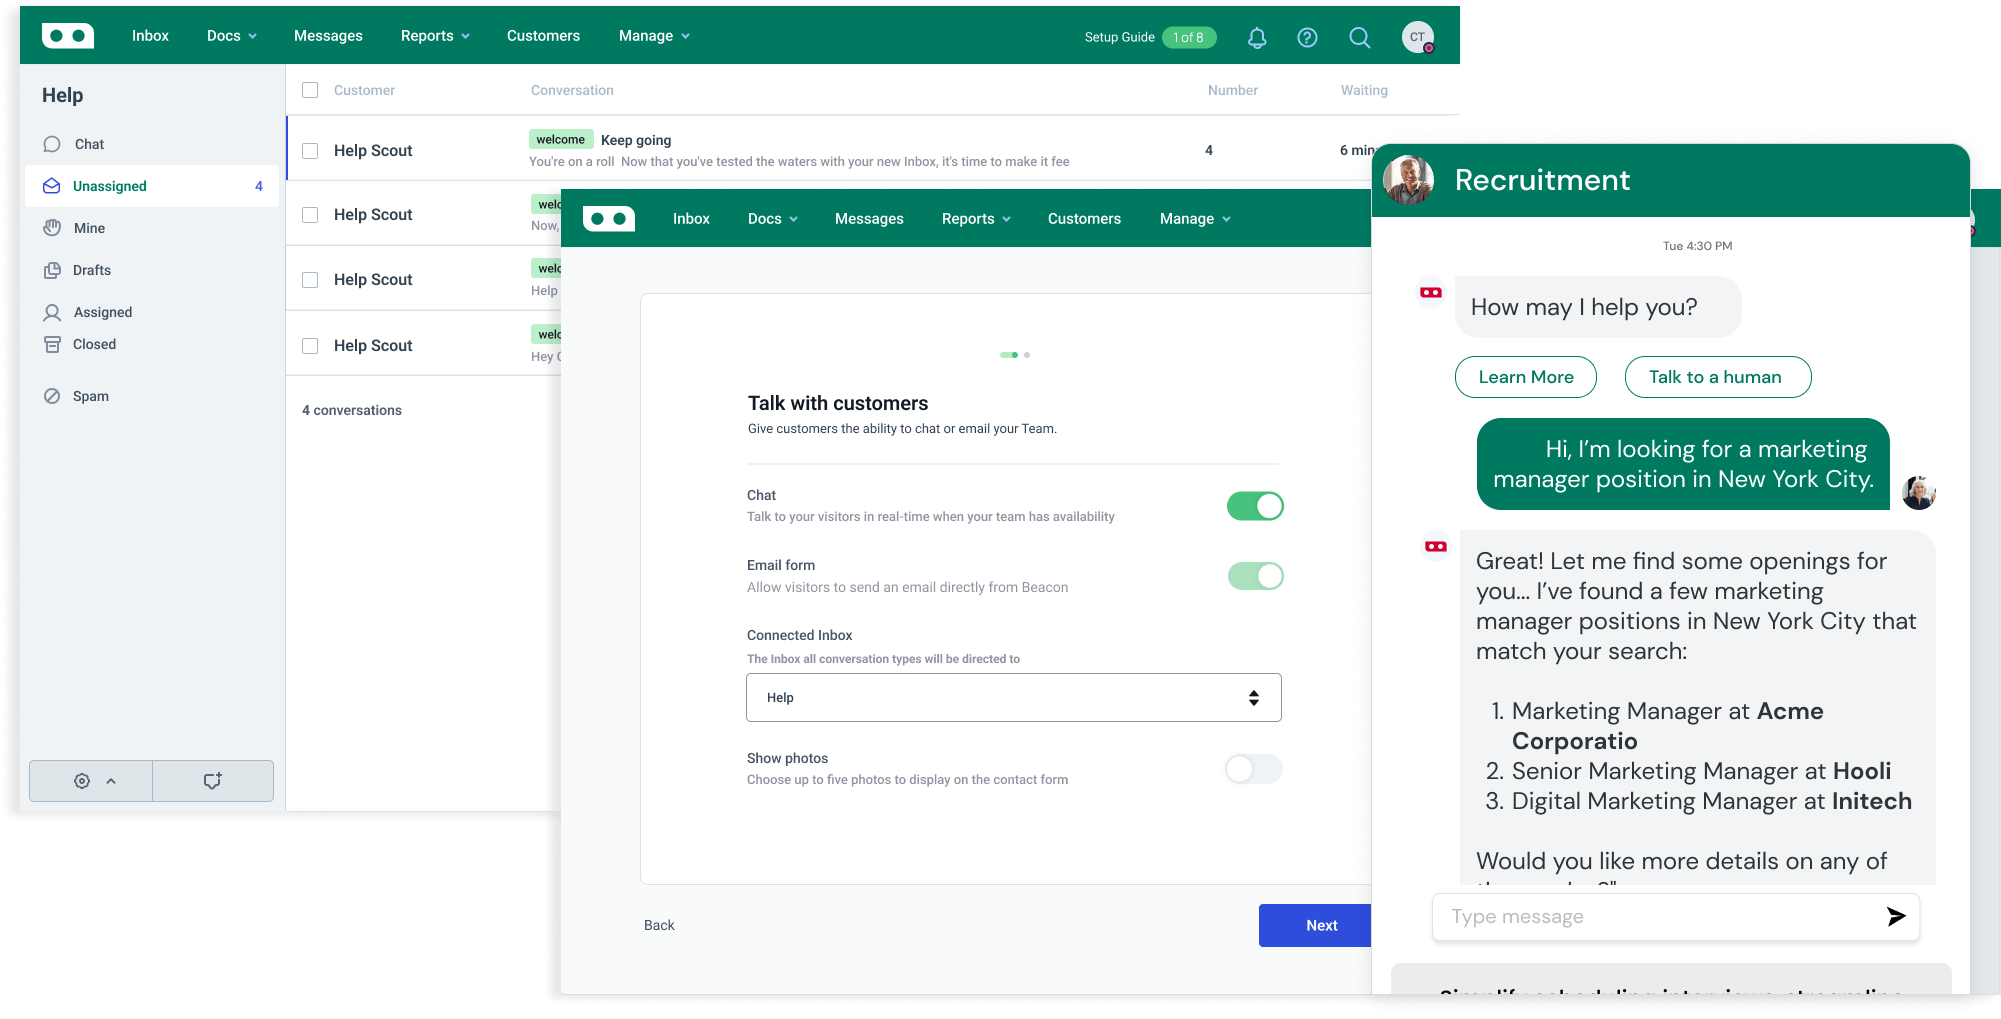Image resolution: width=2001 pixels, height=1019 pixels.
Task: Expand Reports menu in setup window
Action: pyautogui.click(x=976, y=219)
